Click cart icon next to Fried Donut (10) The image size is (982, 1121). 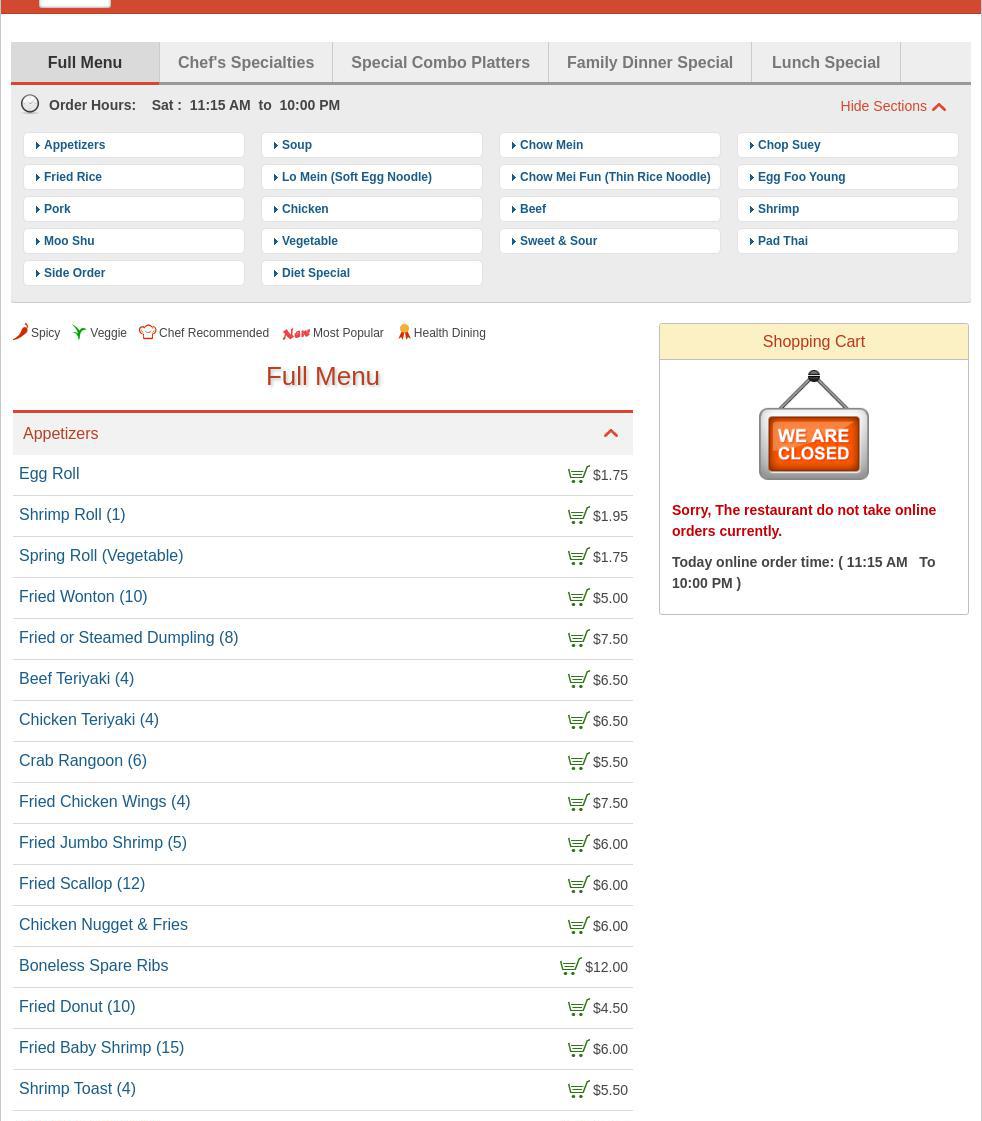click(x=578, y=1008)
